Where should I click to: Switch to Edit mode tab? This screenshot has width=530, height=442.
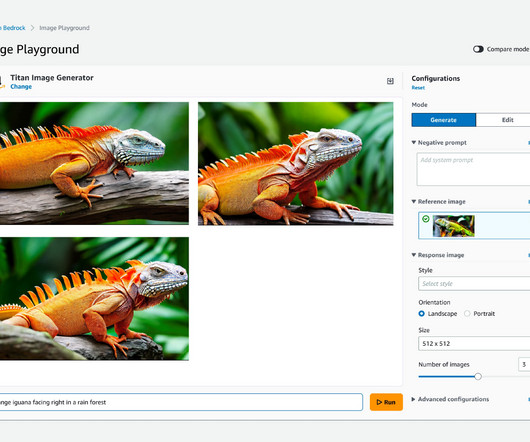point(504,120)
